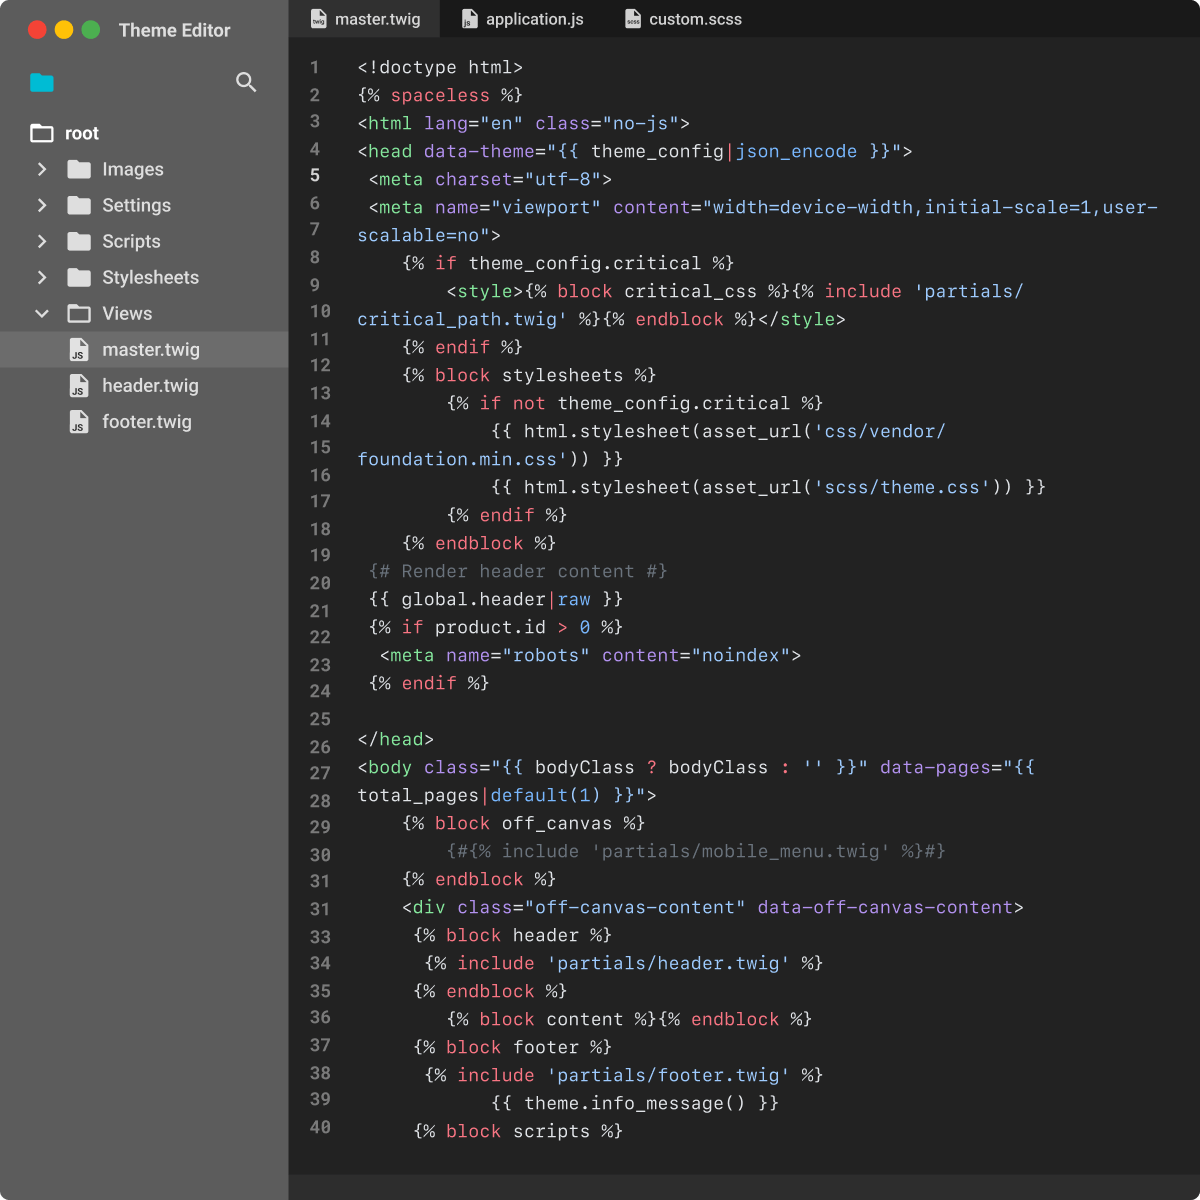
Task: Collapse the Views folder chevron
Action: [42, 313]
